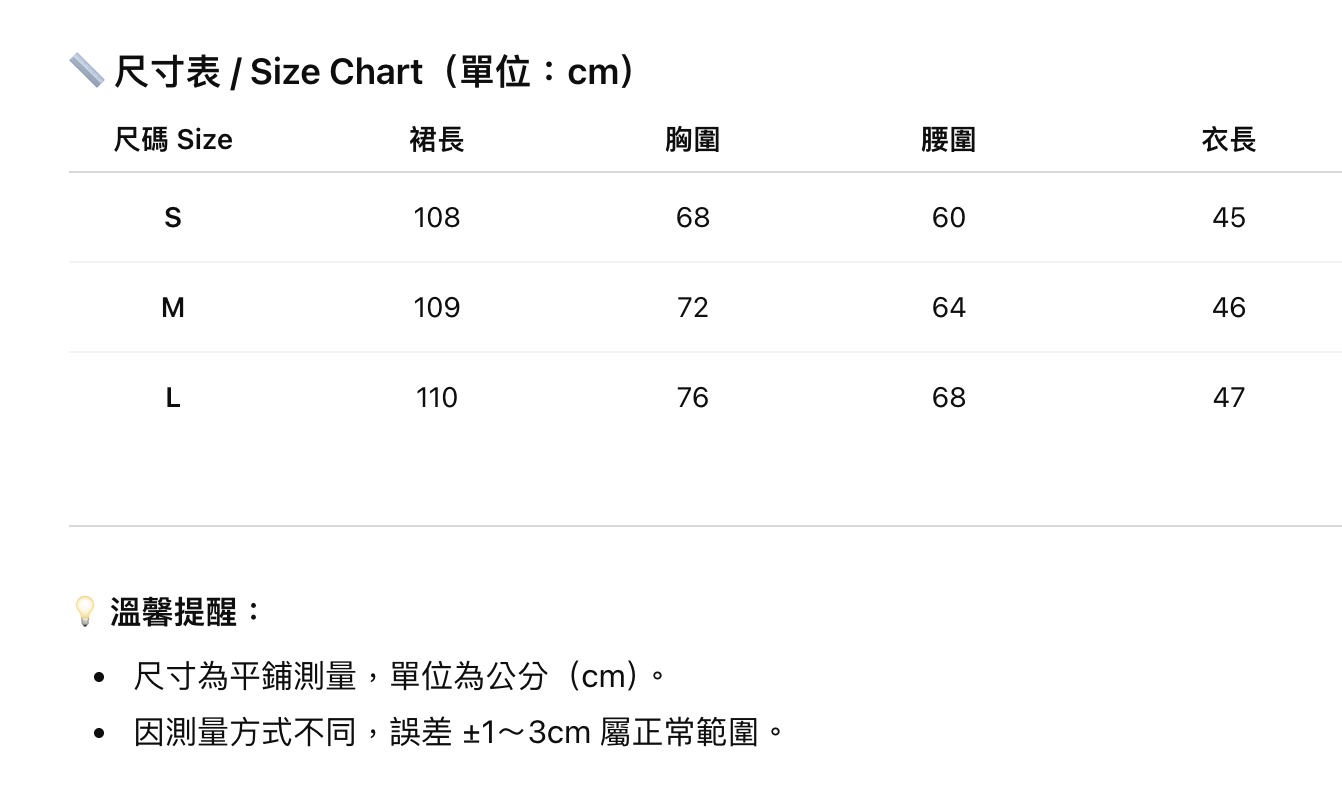
Task: Click the S size row label
Action: [x=173, y=217]
